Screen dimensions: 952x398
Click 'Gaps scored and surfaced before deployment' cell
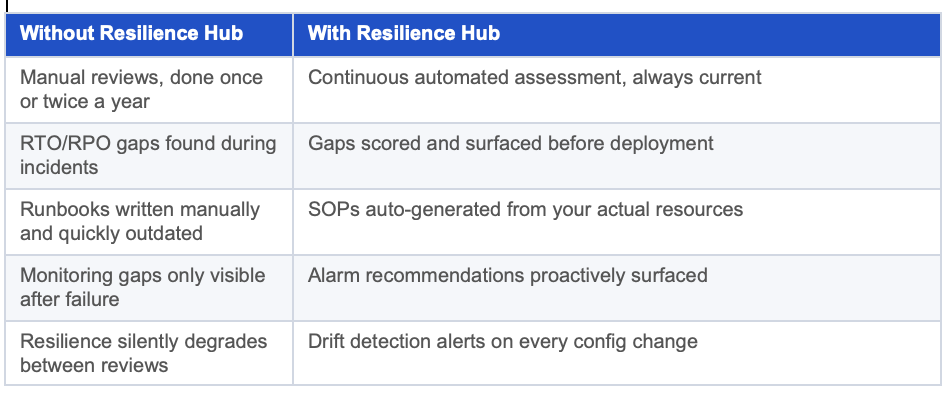(x=617, y=156)
